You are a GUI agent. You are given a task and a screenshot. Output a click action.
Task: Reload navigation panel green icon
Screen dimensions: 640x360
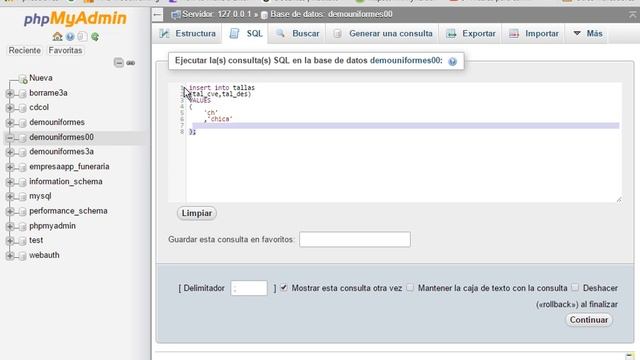(95, 37)
